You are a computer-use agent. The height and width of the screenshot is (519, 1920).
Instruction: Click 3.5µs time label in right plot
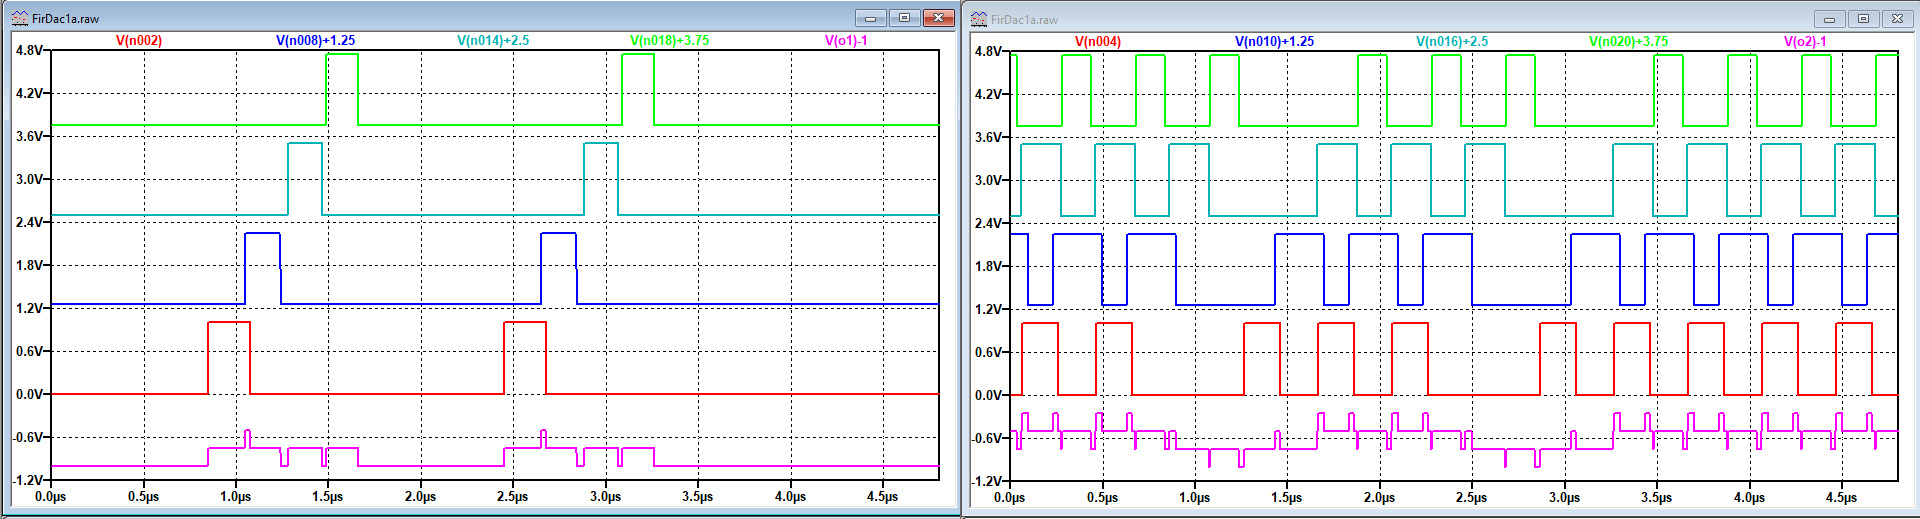1656,497
